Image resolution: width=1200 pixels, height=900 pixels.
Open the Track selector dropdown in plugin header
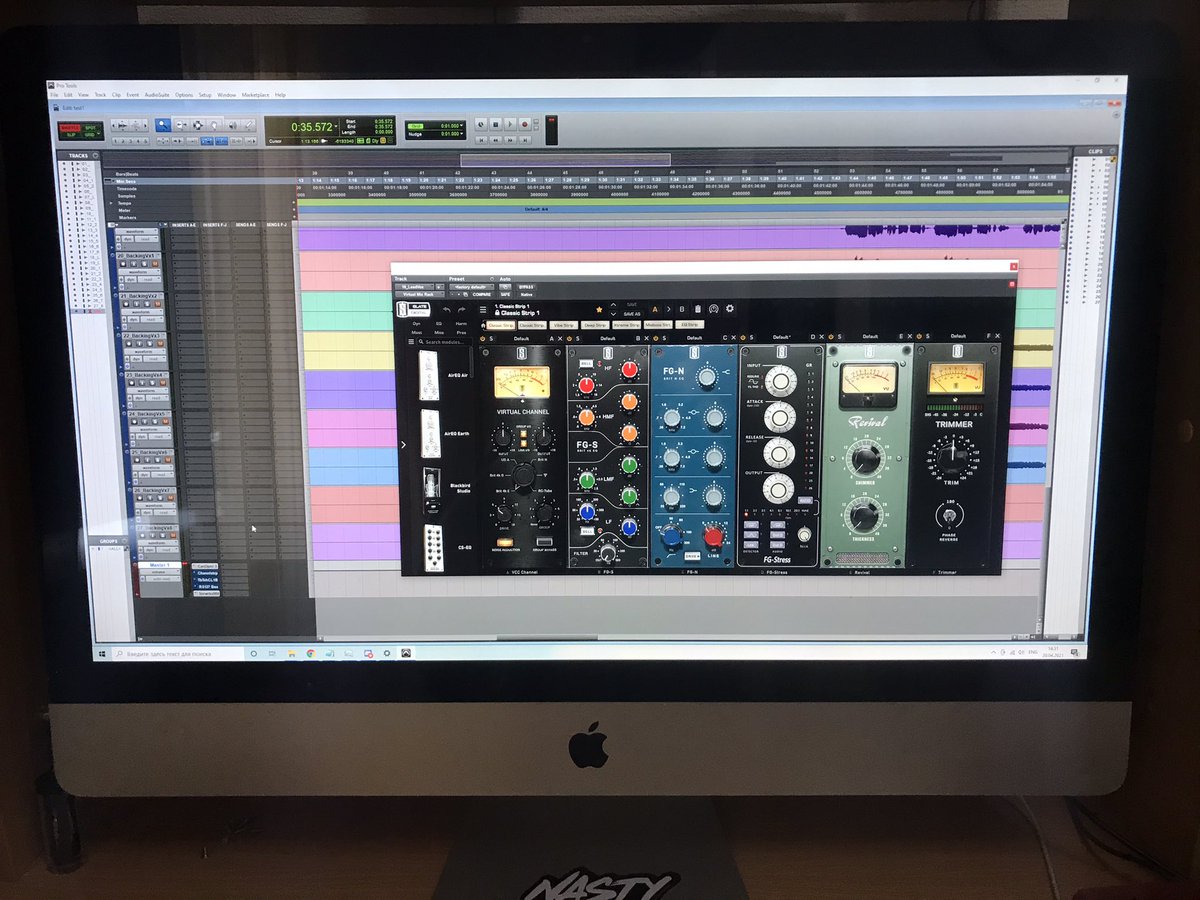point(415,287)
